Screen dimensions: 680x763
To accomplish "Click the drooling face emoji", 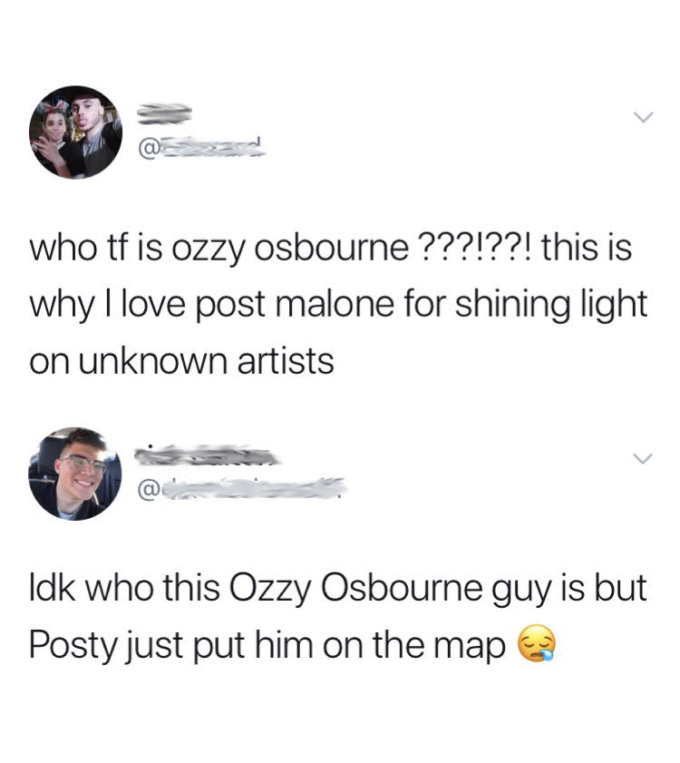I will point(535,642).
